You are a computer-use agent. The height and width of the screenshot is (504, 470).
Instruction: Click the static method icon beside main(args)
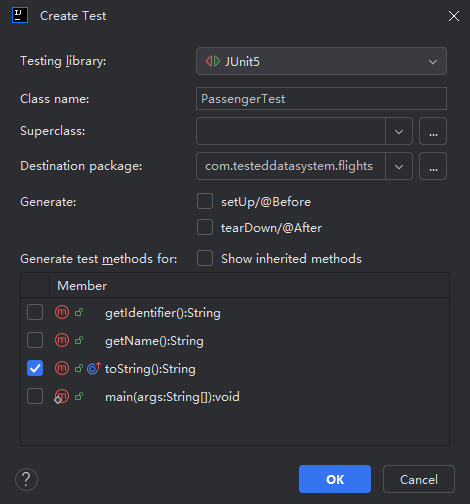pos(62,396)
